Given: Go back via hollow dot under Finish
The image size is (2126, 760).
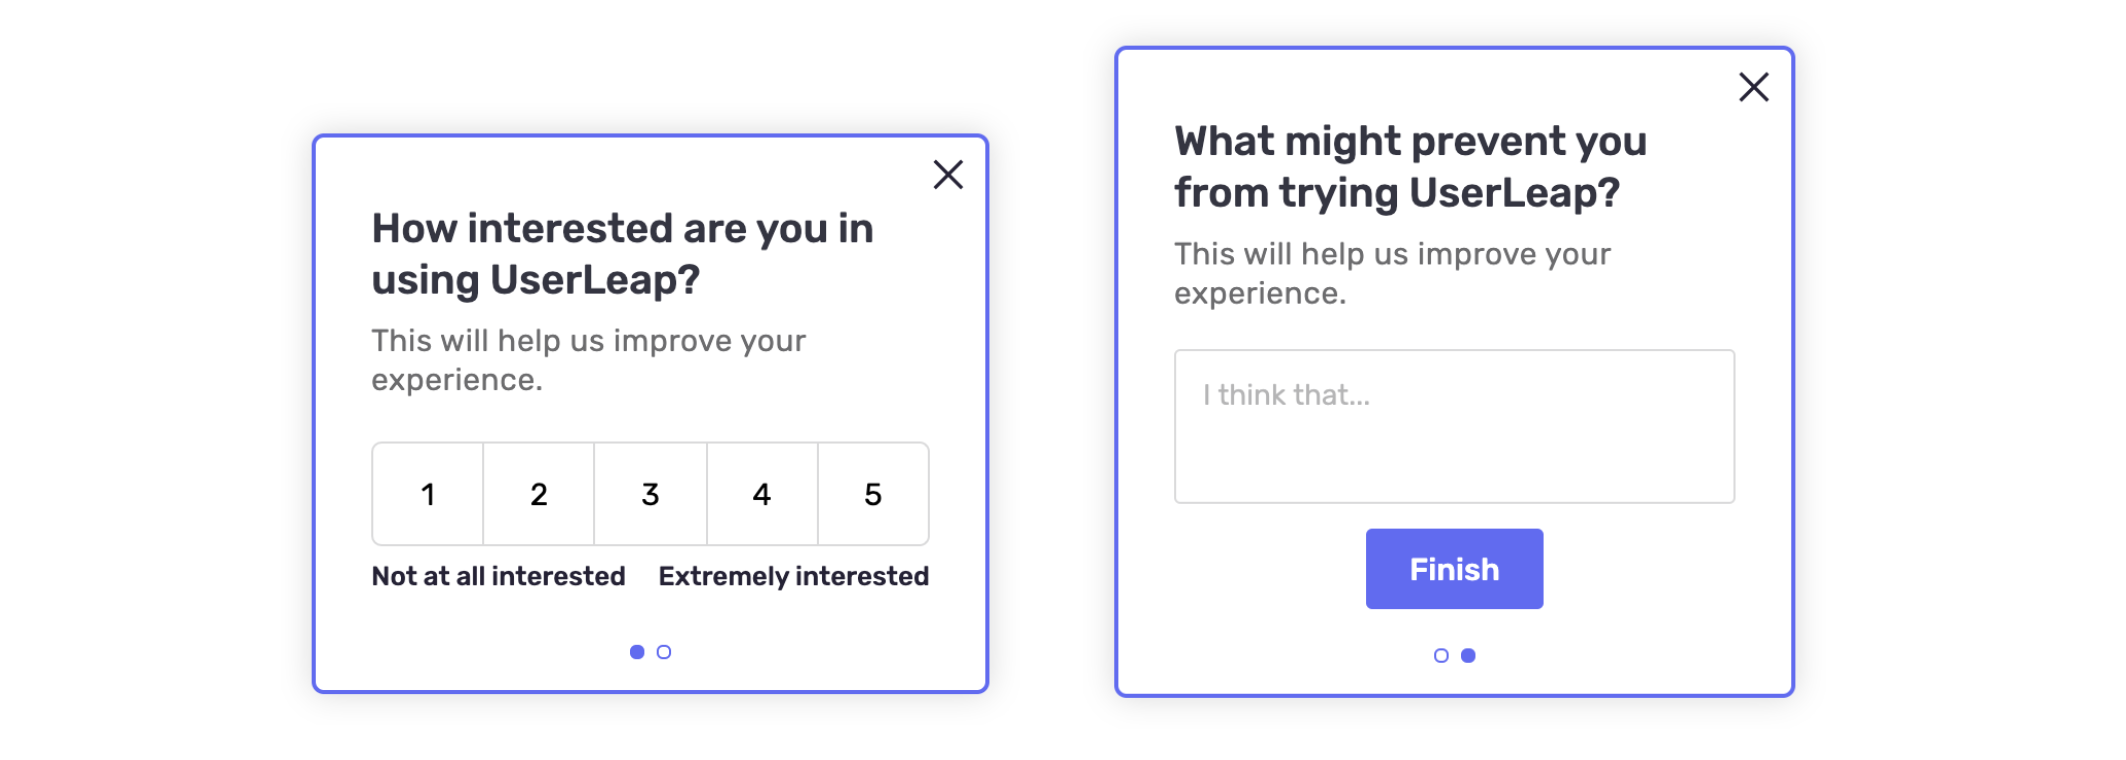Looking at the screenshot, I should pyautogui.click(x=1441, y=656).
